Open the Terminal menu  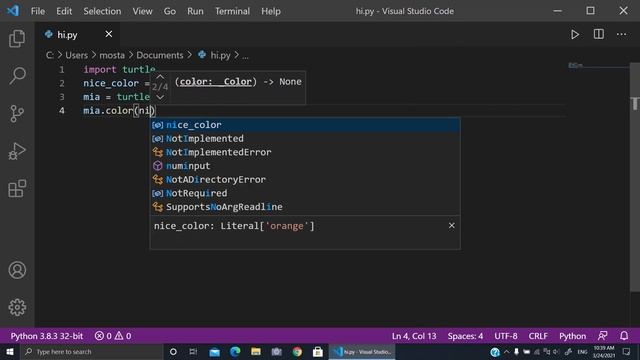coord(232,11)
